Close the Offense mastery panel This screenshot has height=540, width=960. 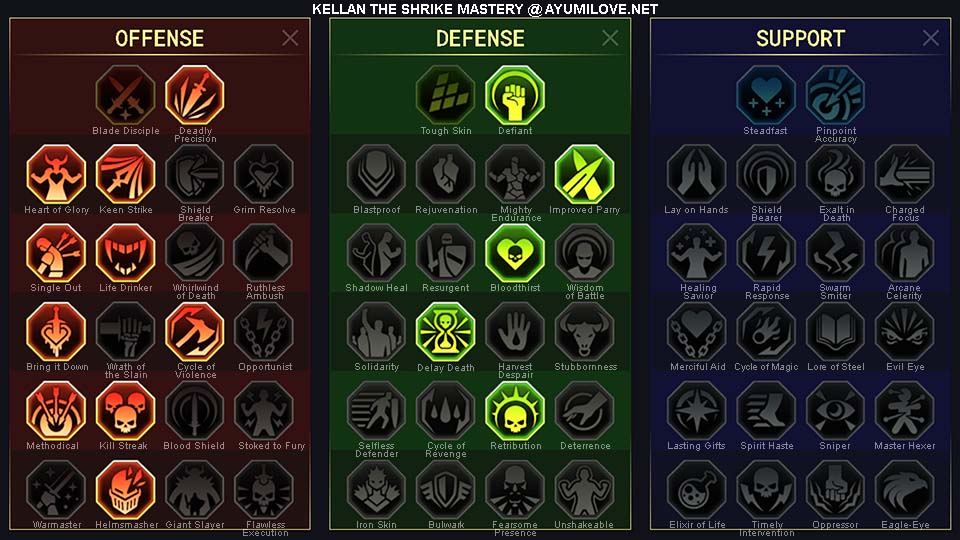click(x=290, y=38)
